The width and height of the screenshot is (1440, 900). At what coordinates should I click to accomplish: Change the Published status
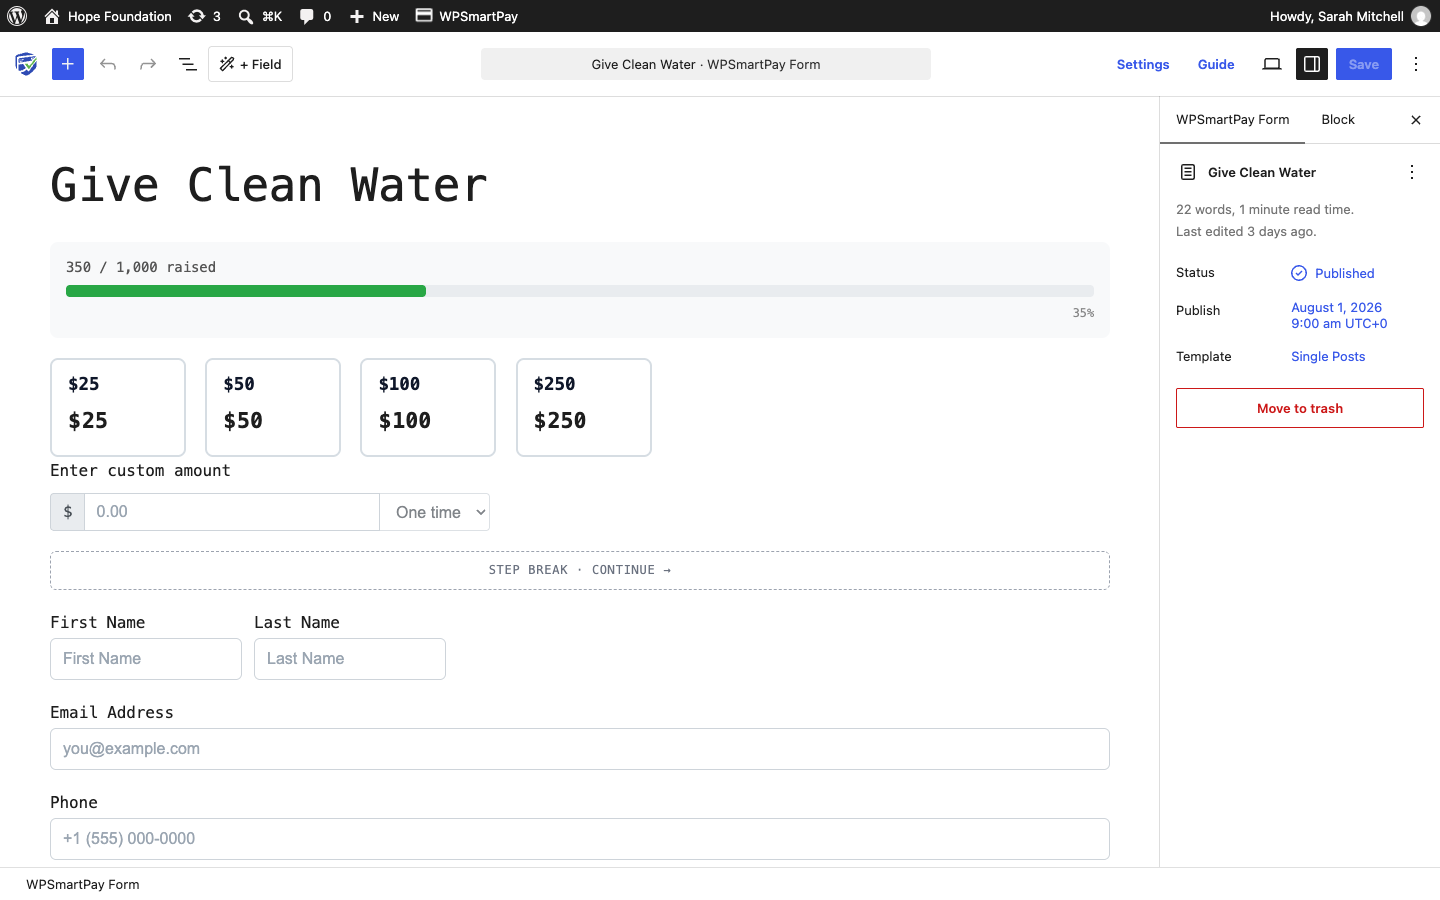[x=1333, y=273]
